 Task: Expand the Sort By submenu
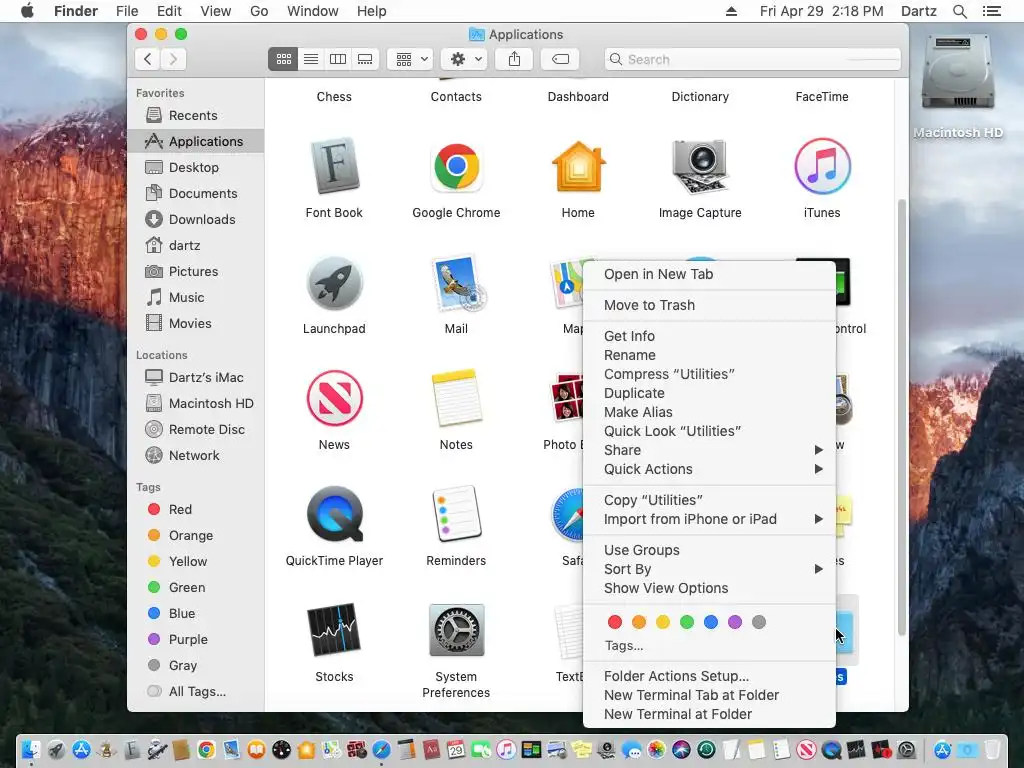tap(709, 569)
